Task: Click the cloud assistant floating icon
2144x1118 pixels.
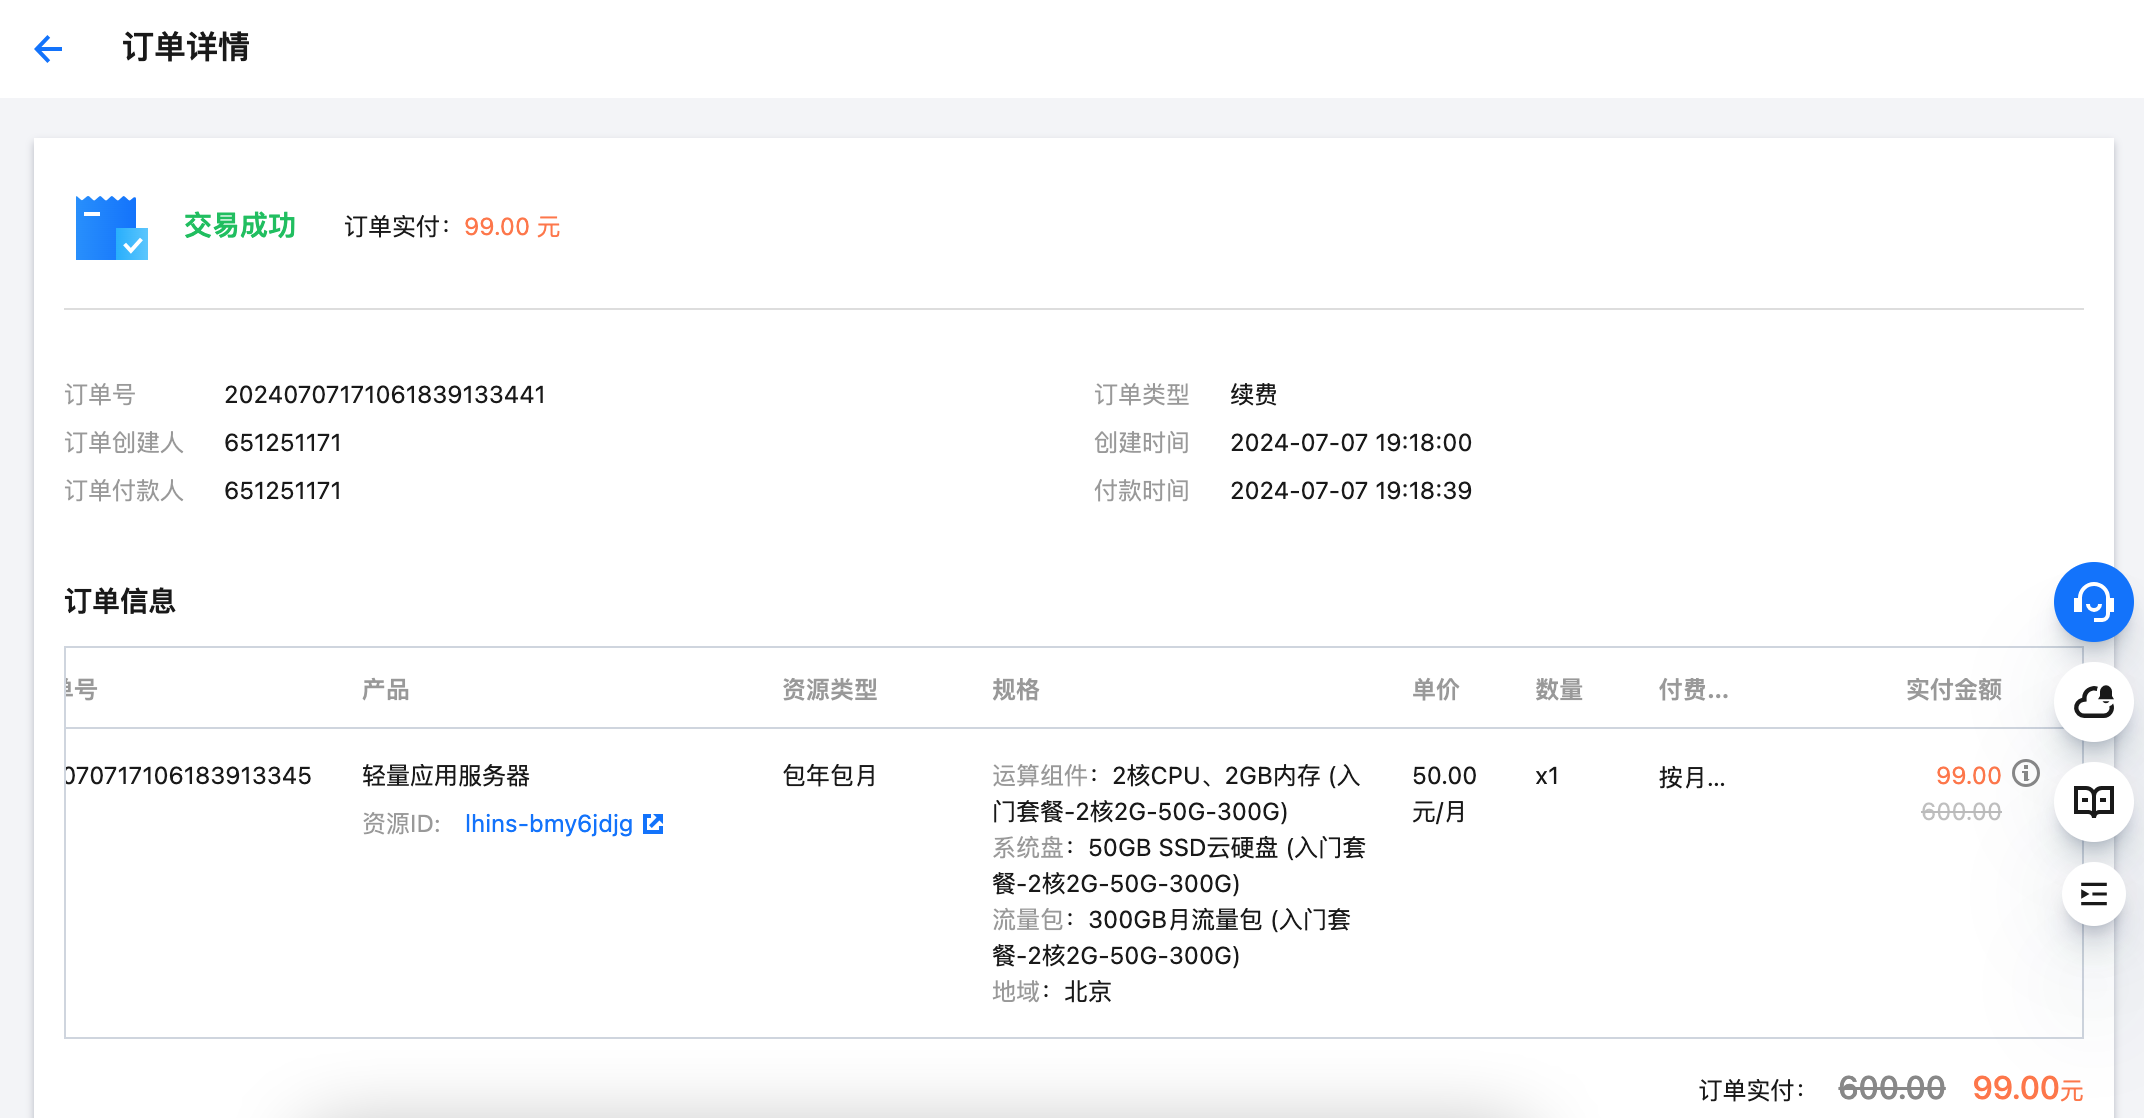Action: 2093,702
